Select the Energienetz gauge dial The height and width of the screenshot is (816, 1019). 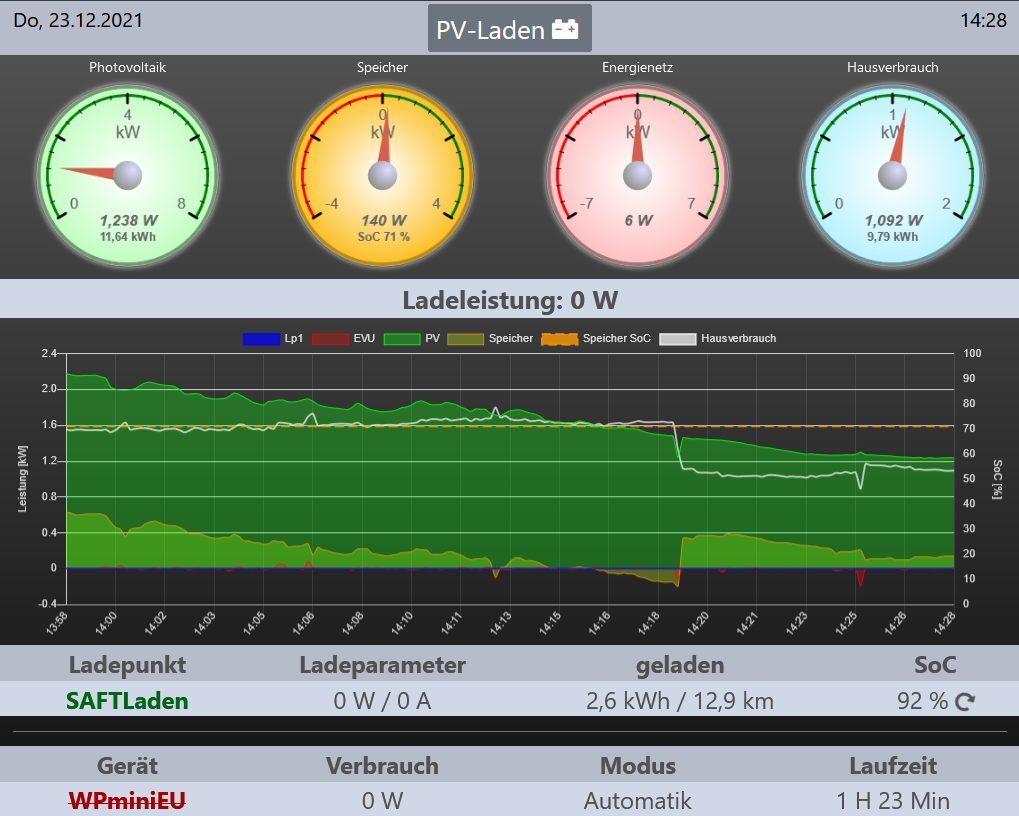pyautogui.click(x=638, y=175)
